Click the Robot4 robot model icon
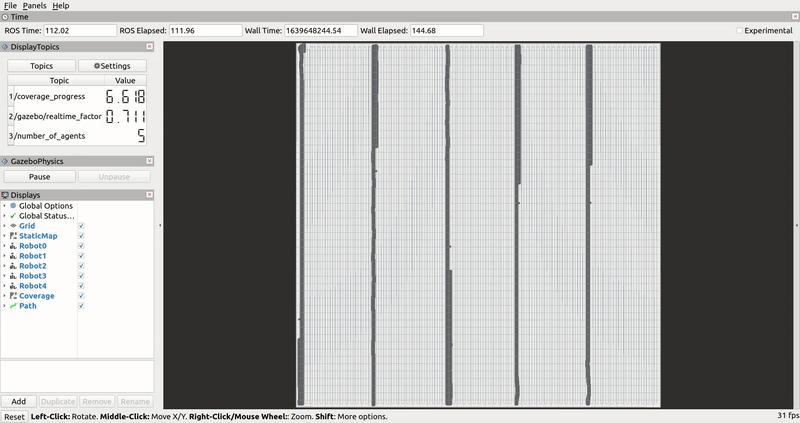Screen dimensions: 800x423 coord(13,286)
